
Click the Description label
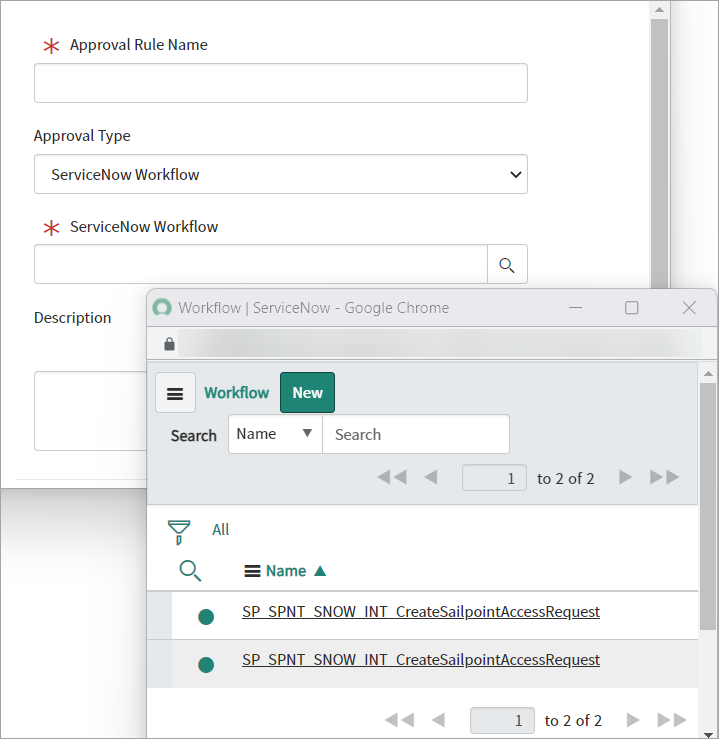coord(73,318)
